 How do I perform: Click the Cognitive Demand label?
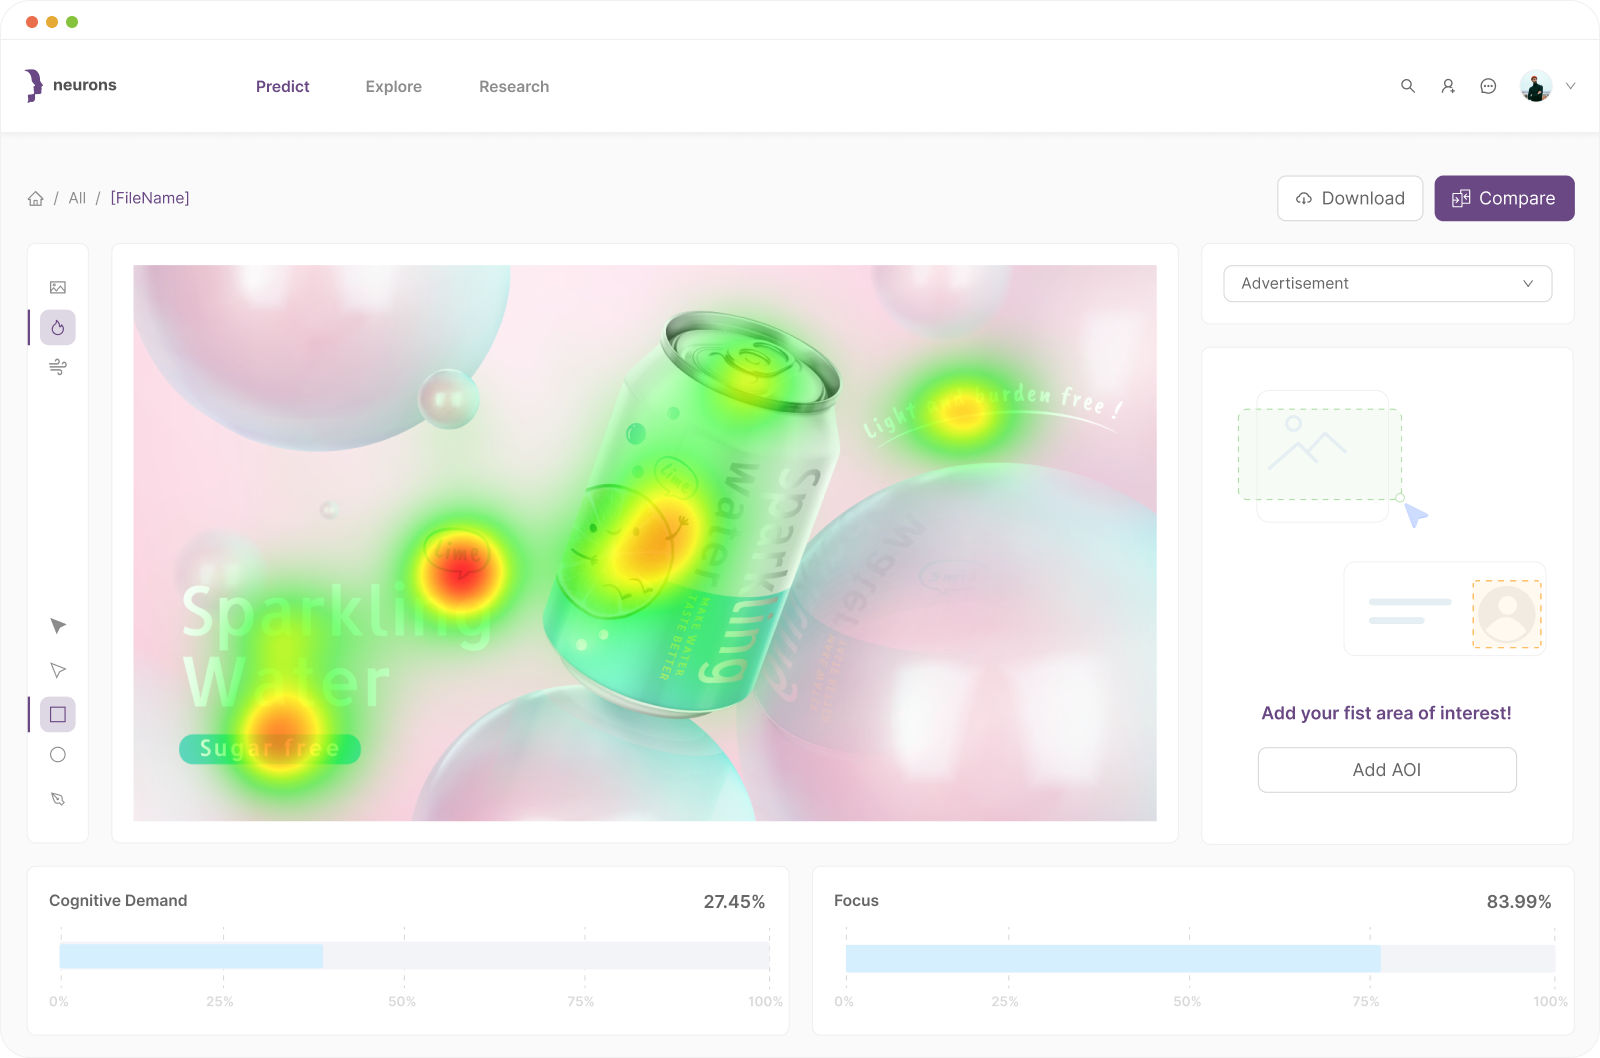(x=118, y=900)
